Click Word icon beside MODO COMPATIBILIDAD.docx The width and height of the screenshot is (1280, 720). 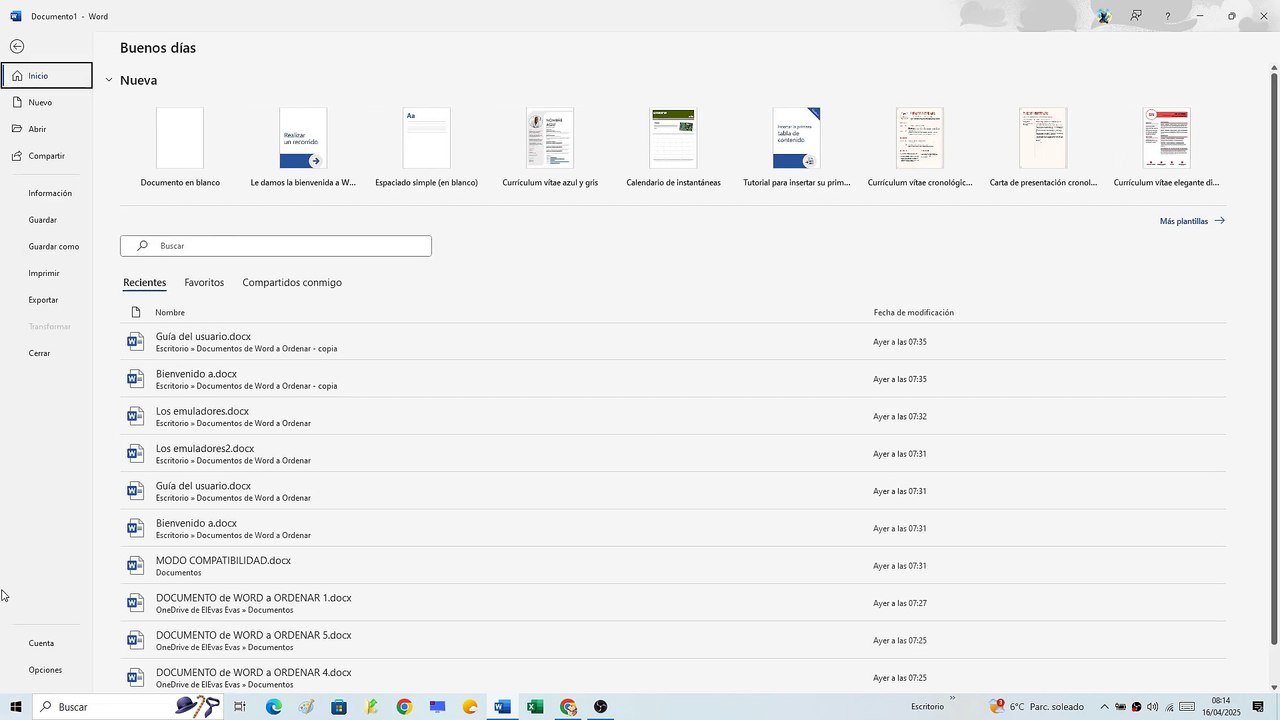tap(136, 566)
